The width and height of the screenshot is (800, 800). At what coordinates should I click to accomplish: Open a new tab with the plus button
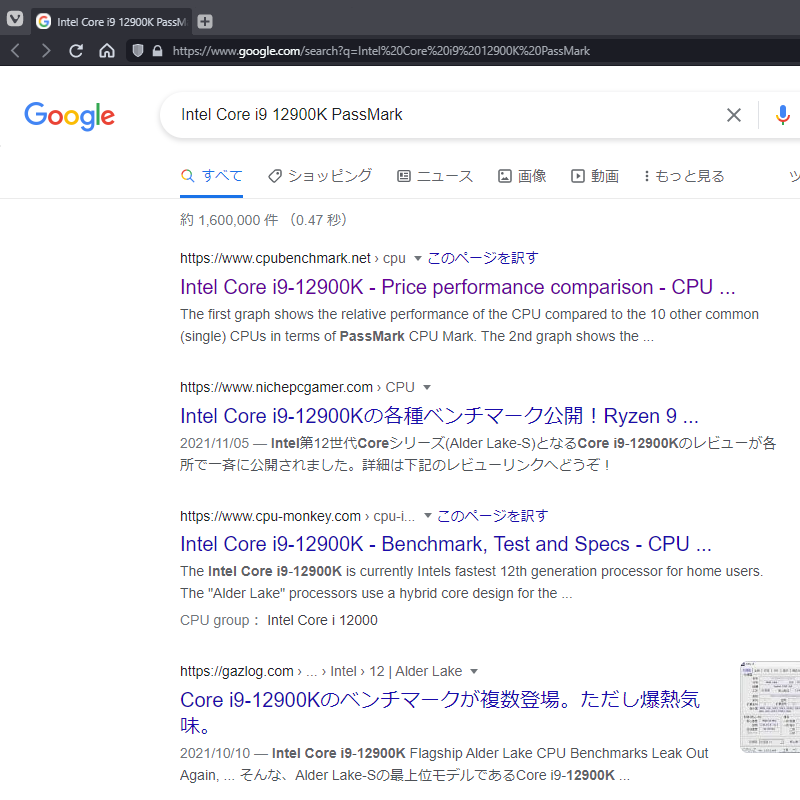point(206,20)
